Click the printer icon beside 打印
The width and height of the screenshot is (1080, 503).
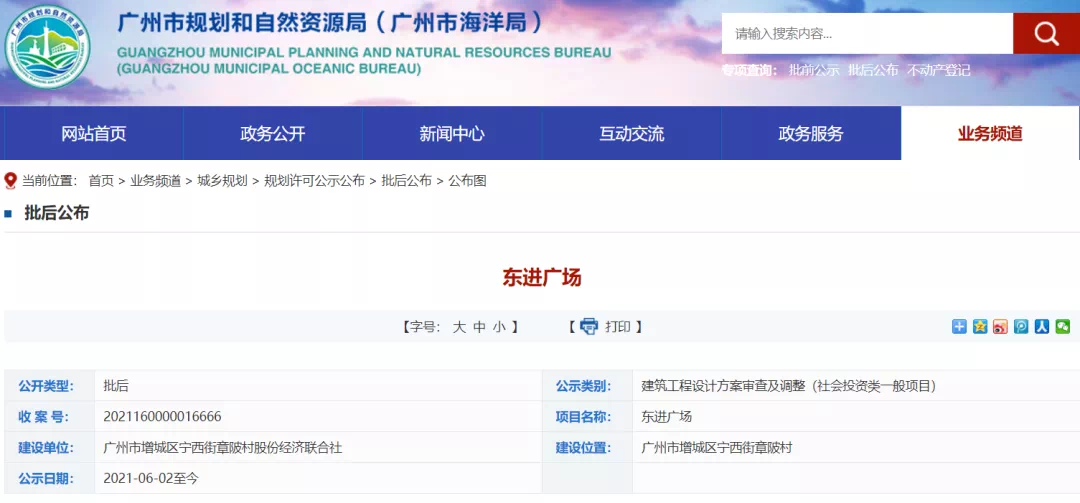[x=589, y=327]
